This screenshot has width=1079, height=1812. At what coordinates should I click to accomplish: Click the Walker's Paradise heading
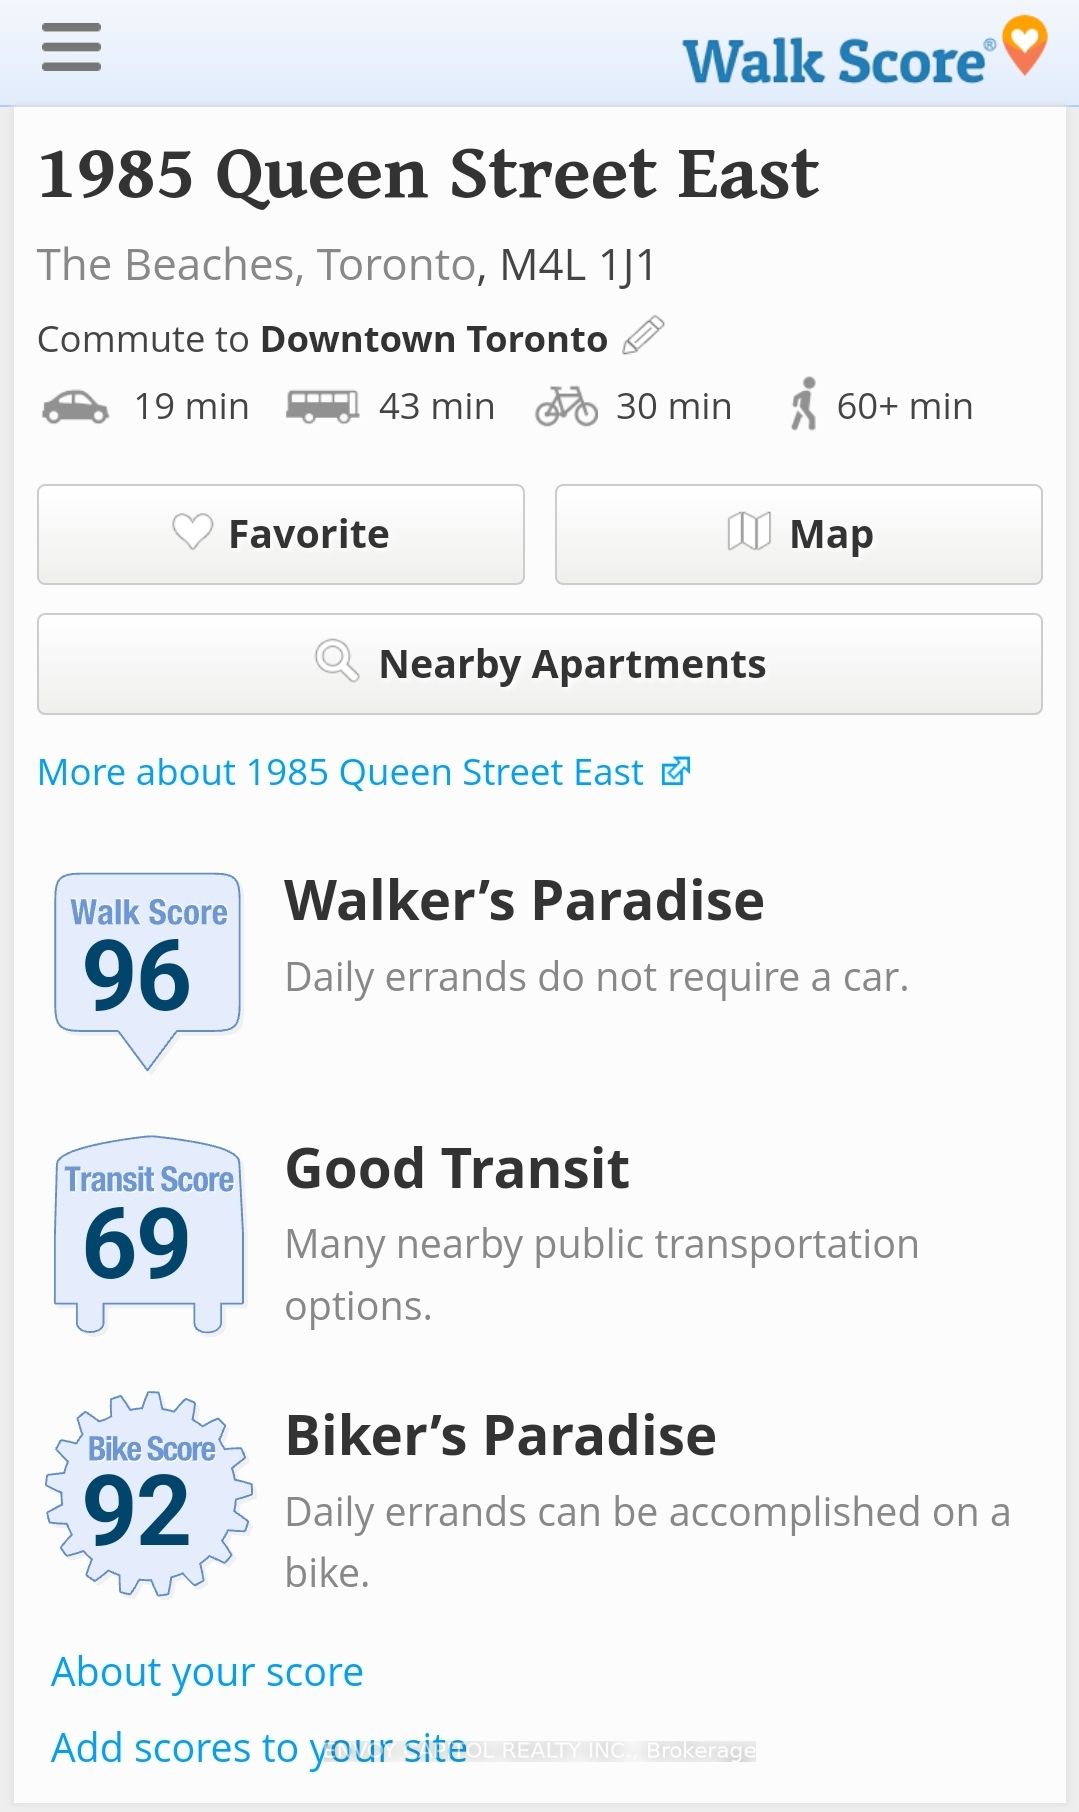(x=524, y=900)
